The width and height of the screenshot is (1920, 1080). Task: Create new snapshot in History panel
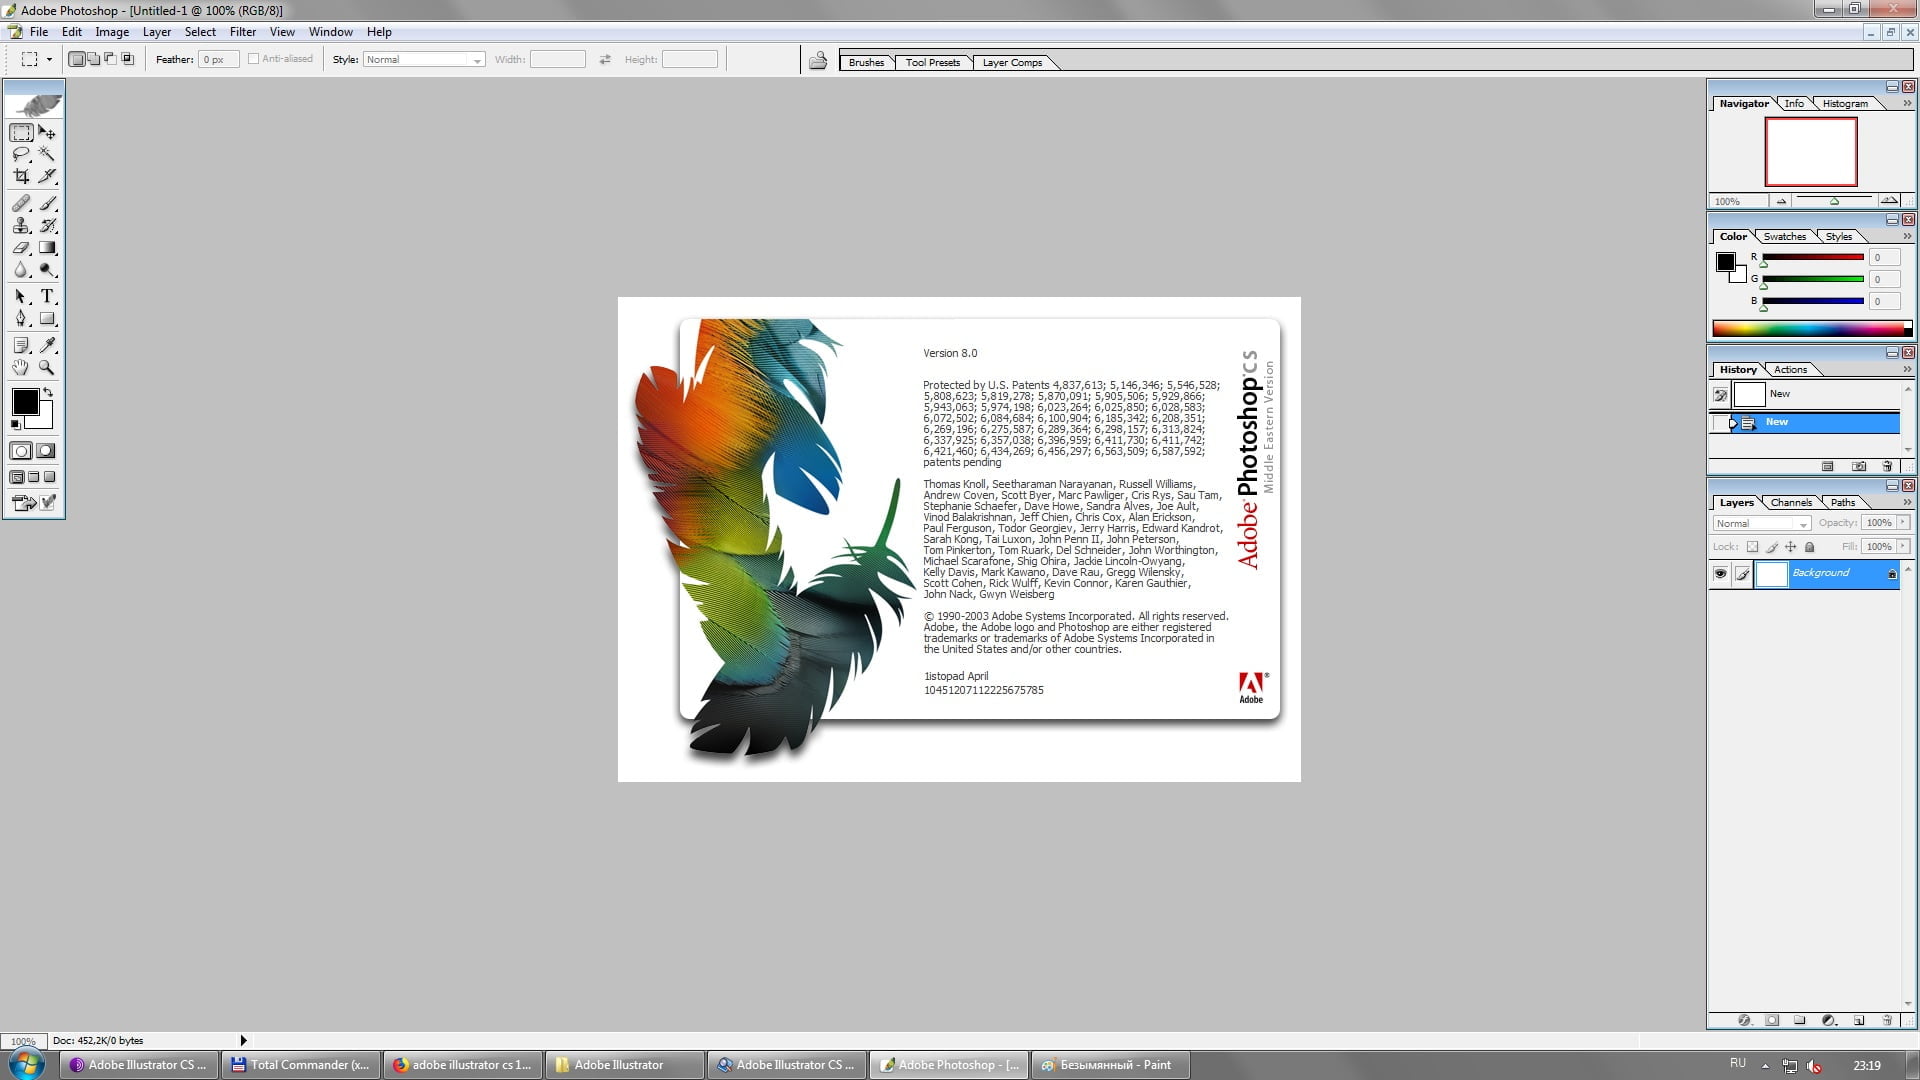[1858, 466]
